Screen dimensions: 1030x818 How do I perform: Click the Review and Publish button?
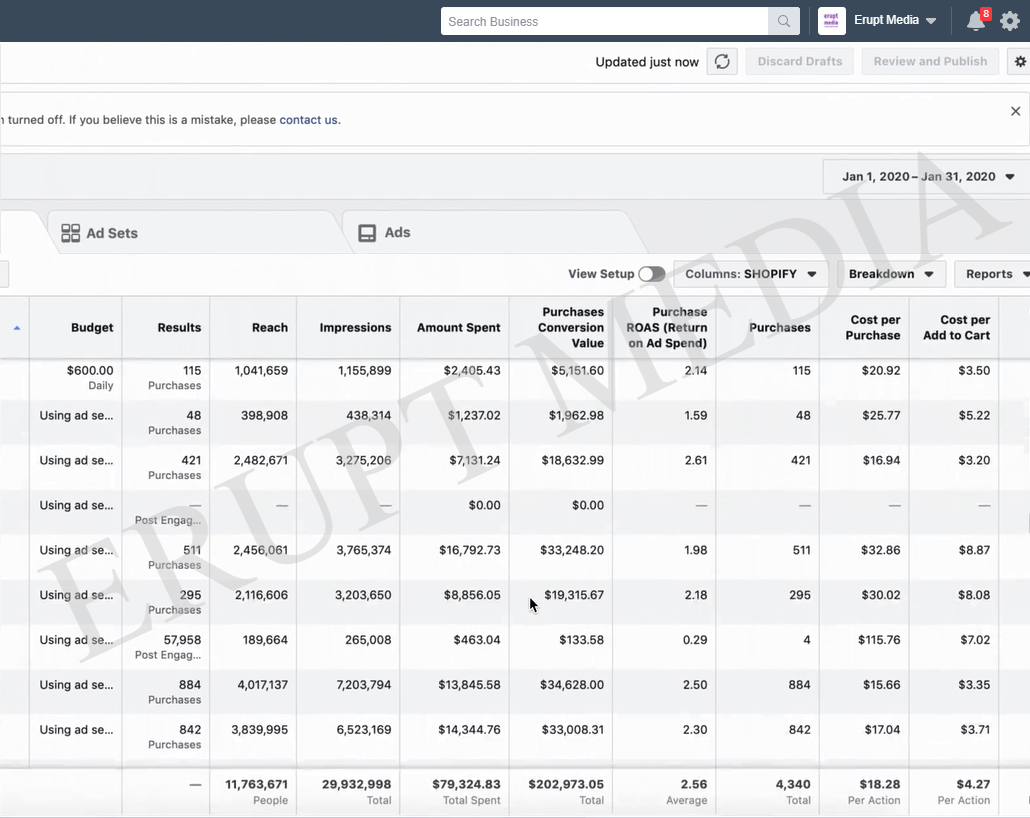[930, 61]
